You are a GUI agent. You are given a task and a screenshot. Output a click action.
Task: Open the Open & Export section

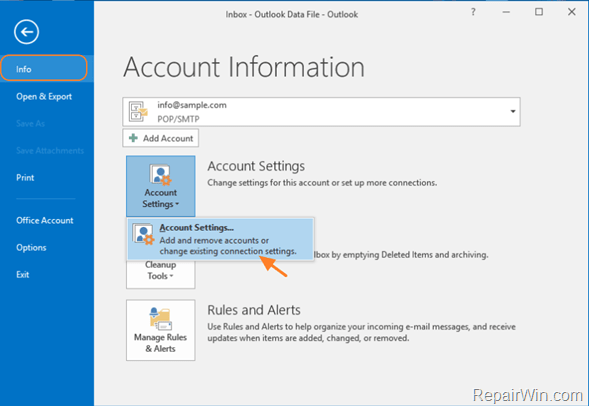coord(44,97)
